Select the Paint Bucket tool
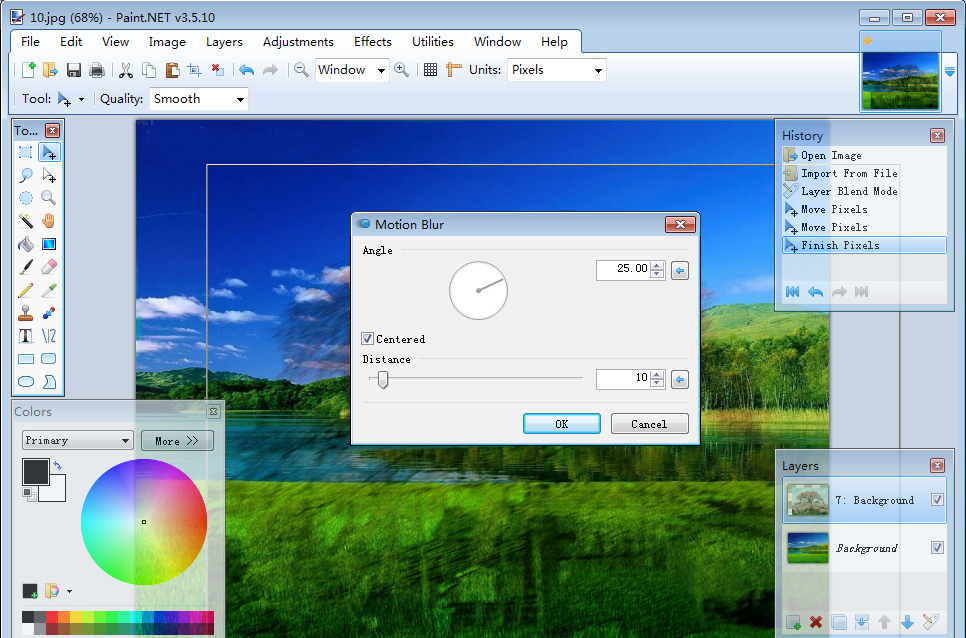Screen dimensions: 966x638 26,244
